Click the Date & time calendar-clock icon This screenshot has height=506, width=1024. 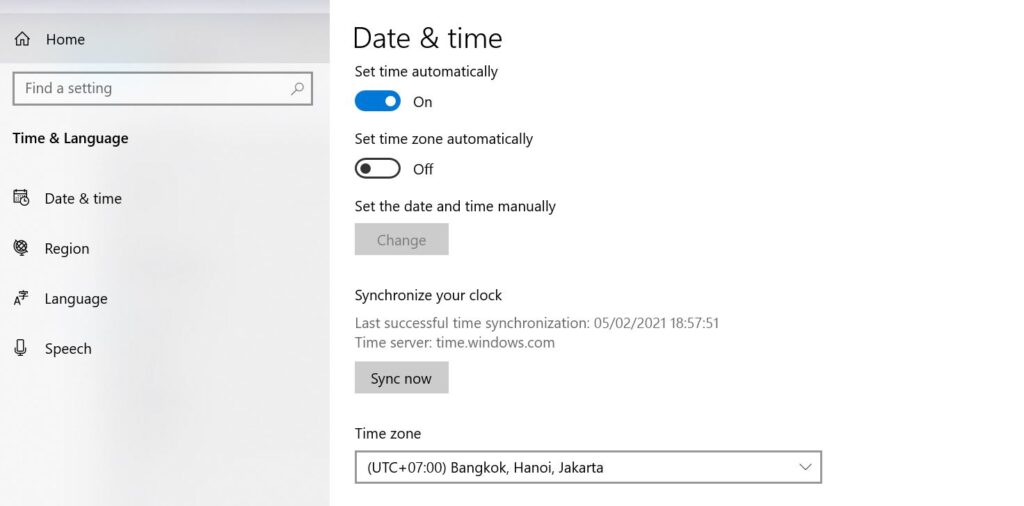pyautogui.click(x=21, y=198)
